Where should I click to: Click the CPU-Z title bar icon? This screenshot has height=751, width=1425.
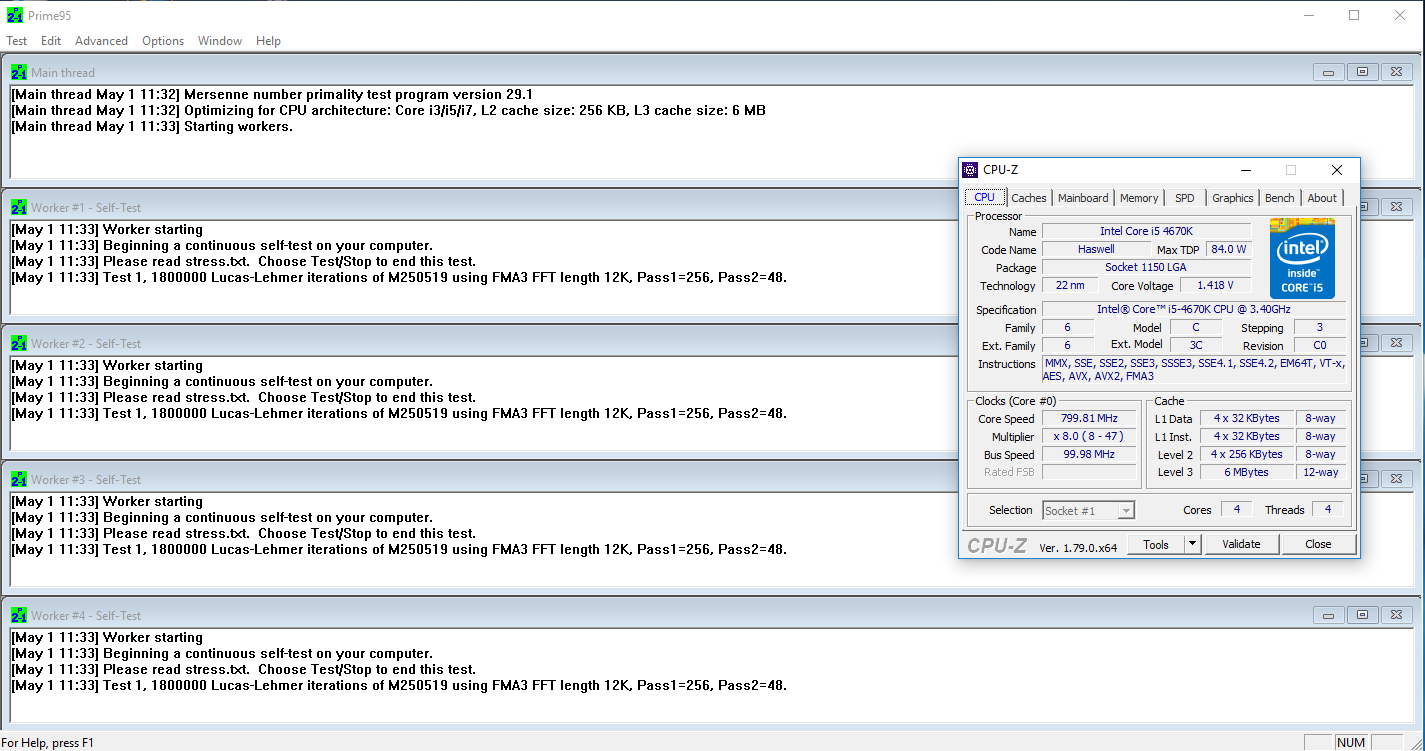coord(970,170)
